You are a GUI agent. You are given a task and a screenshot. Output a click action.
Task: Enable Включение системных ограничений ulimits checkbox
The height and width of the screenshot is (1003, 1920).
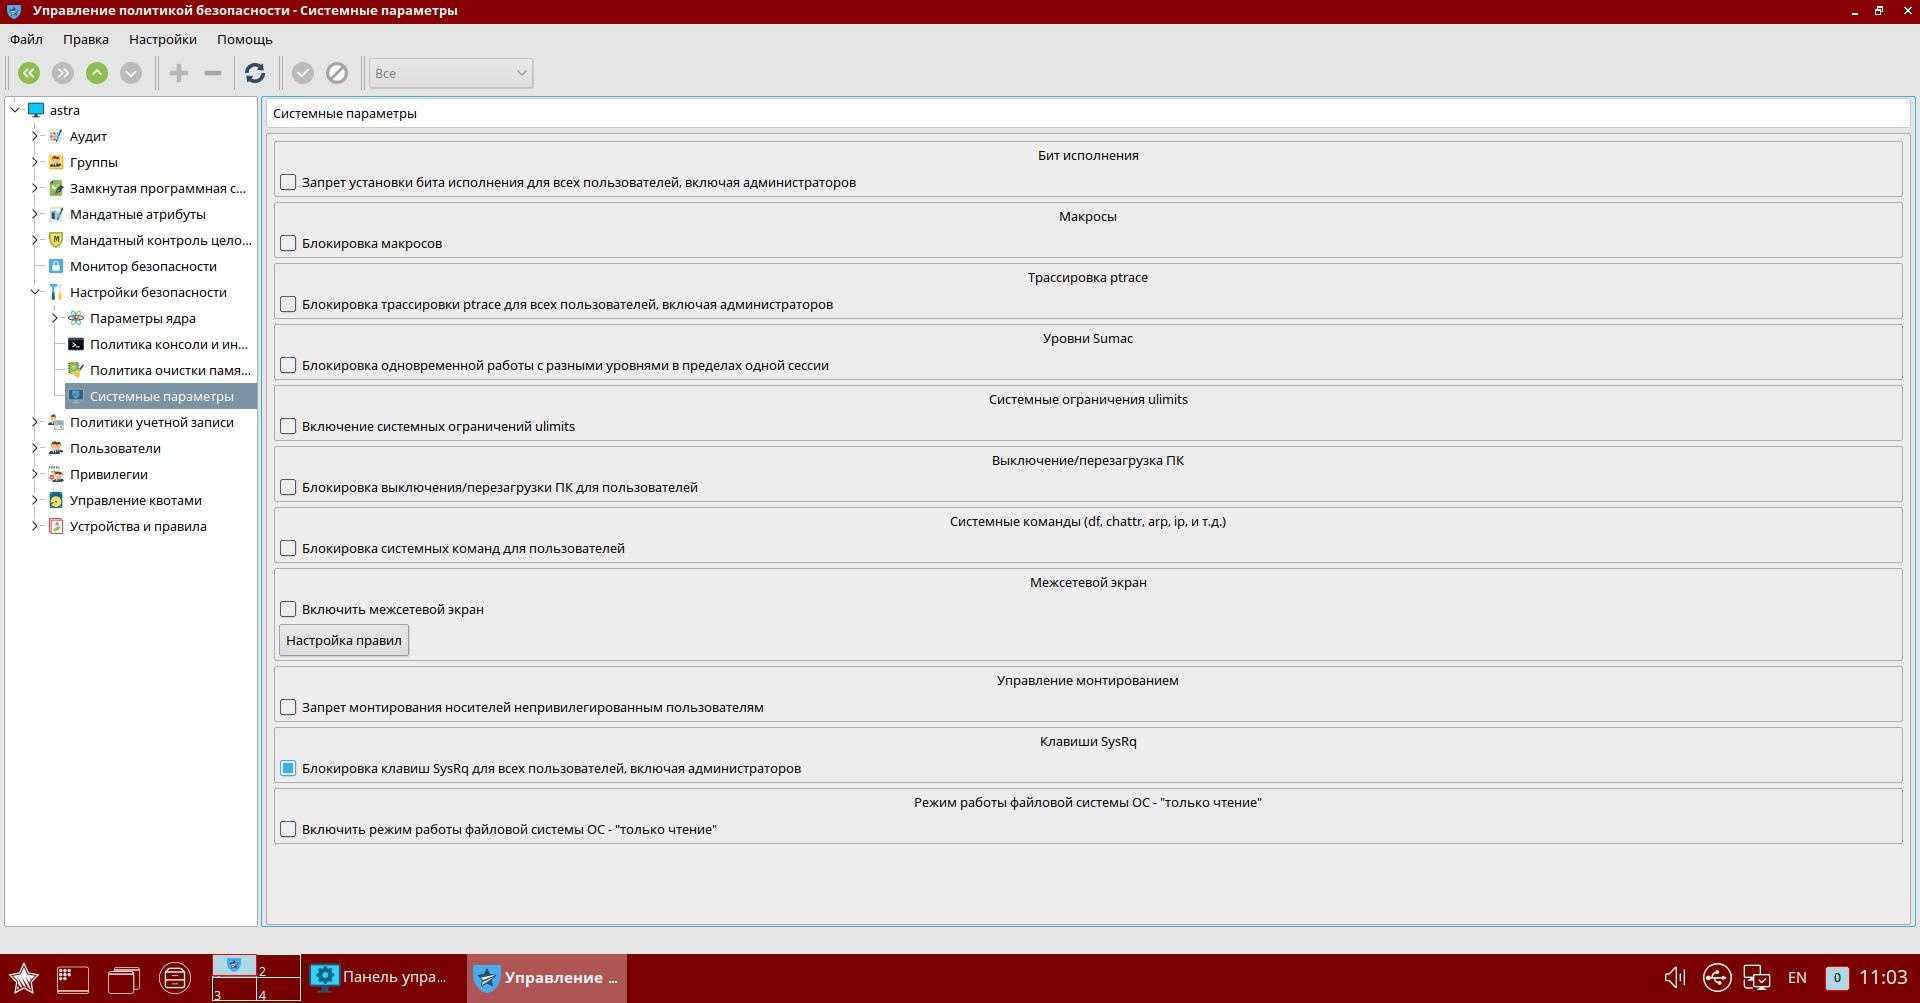tap(288, 426)
